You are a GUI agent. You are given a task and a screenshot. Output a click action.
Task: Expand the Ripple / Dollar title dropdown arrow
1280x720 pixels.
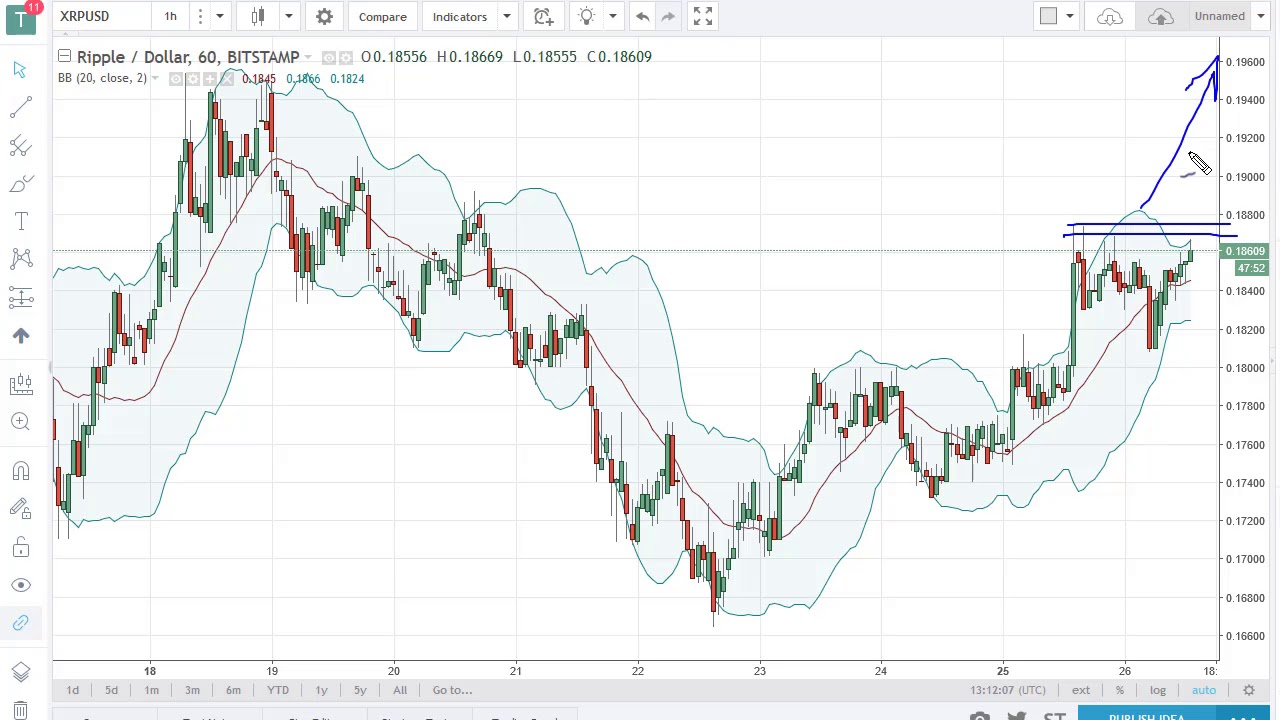pos(308,58)
